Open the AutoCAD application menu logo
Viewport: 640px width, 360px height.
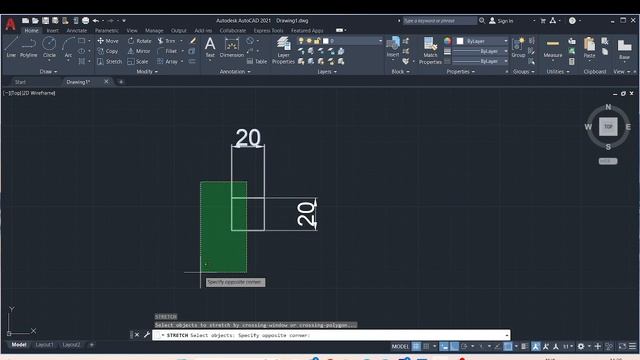point(10,24)
